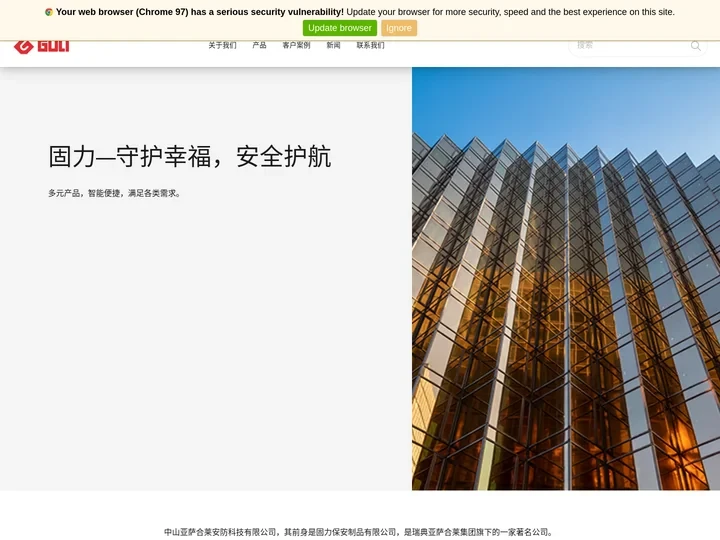Viewport: 720px width, 540px height.
Task: Open the 新闻 menu item
Action: click(333, 45)
